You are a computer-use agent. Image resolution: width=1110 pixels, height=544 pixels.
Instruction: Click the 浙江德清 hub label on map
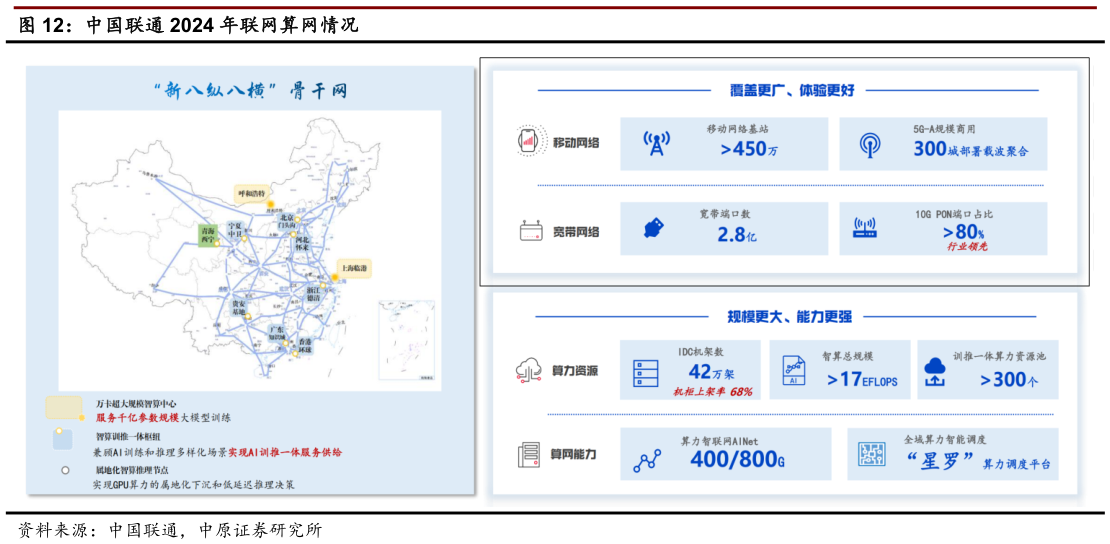pyautogui.click(x=314, y=295)
